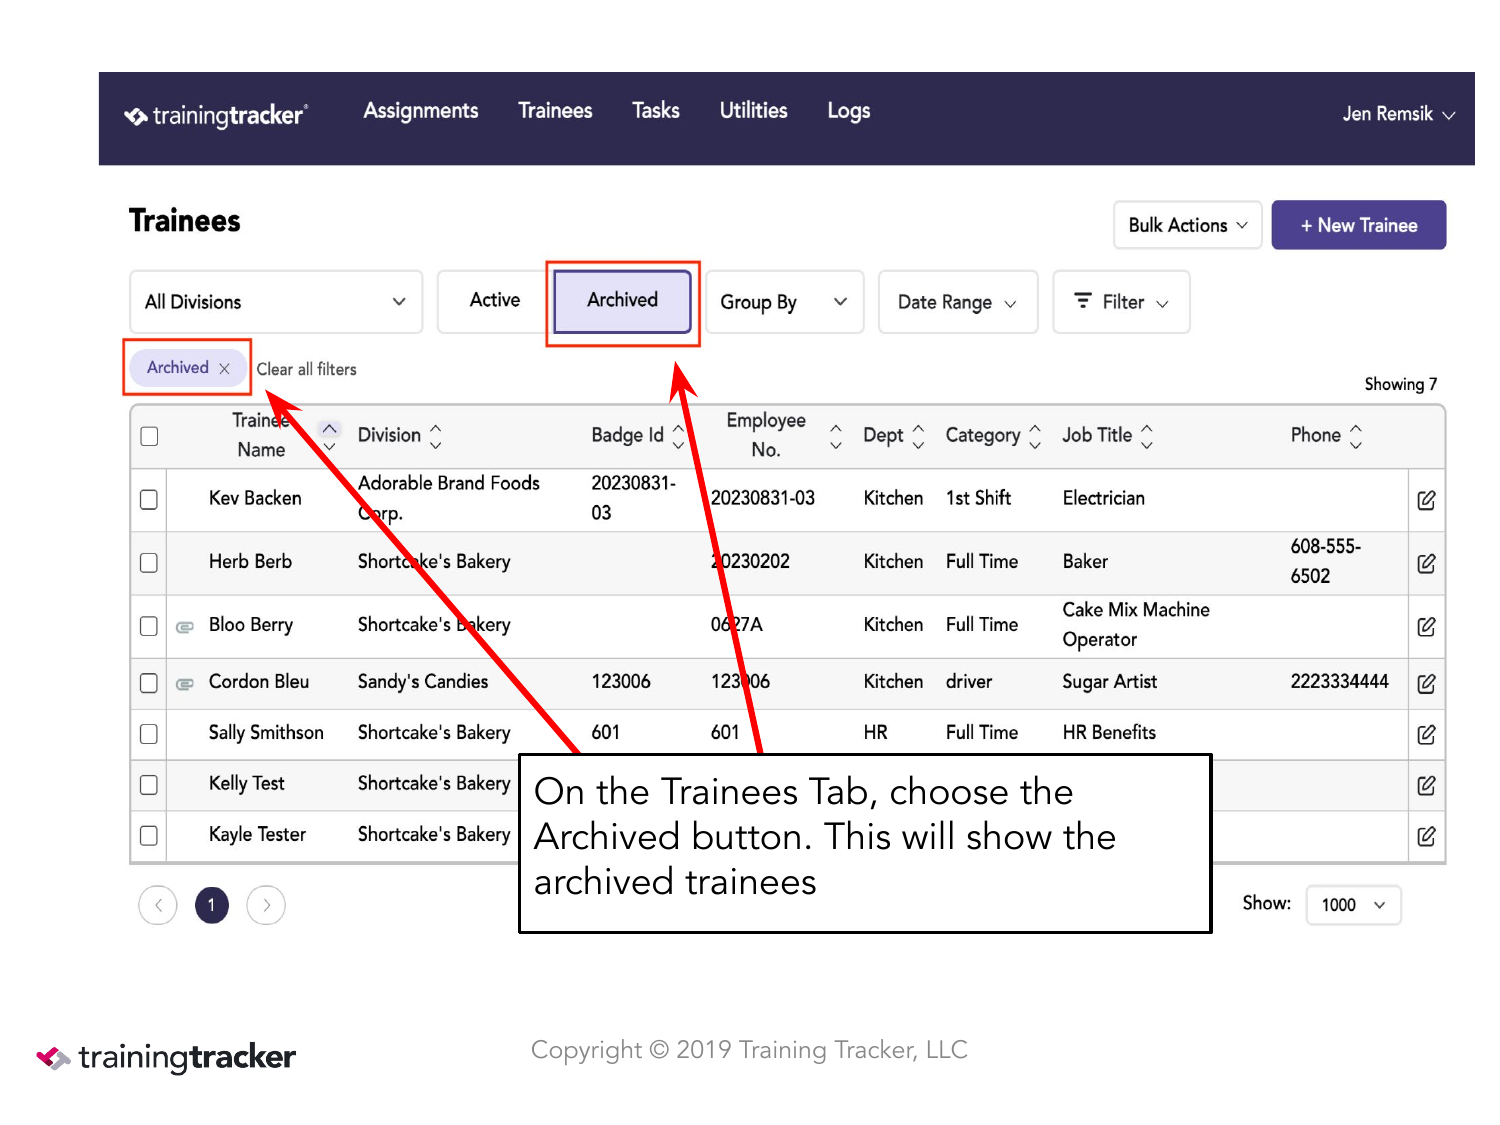Screen dimensions: 1500x1125
Task: Open the Trainees menu
Action: tap(555, 111)
